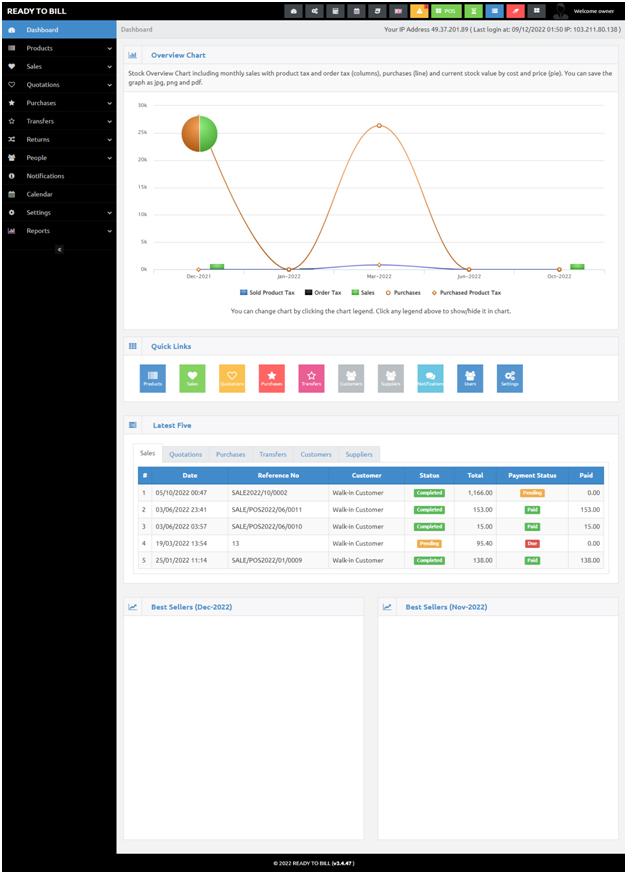Viewport: 627px width, 874px height.
Task: Open pink Transfers quick link tile
Action: pos(312,378)
